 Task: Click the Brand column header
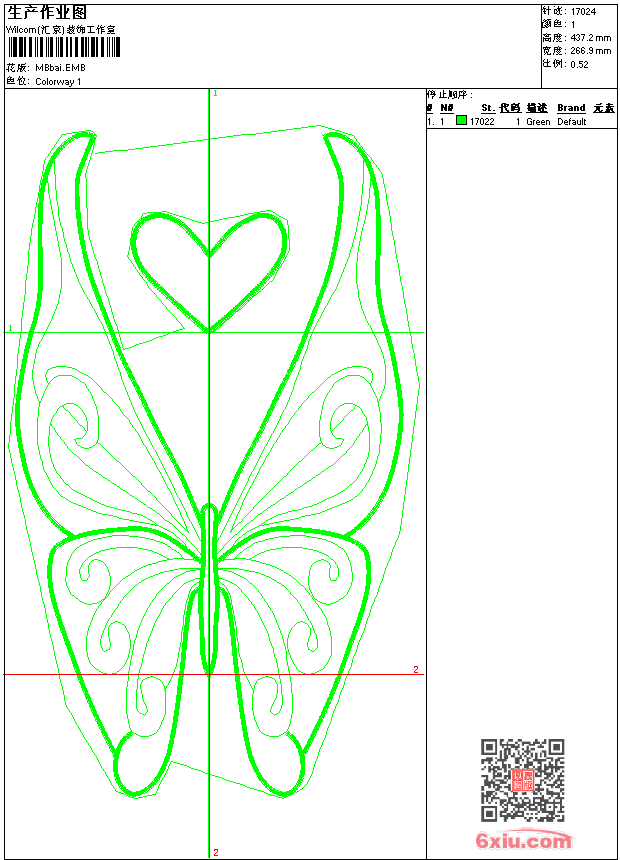[571, 108]
